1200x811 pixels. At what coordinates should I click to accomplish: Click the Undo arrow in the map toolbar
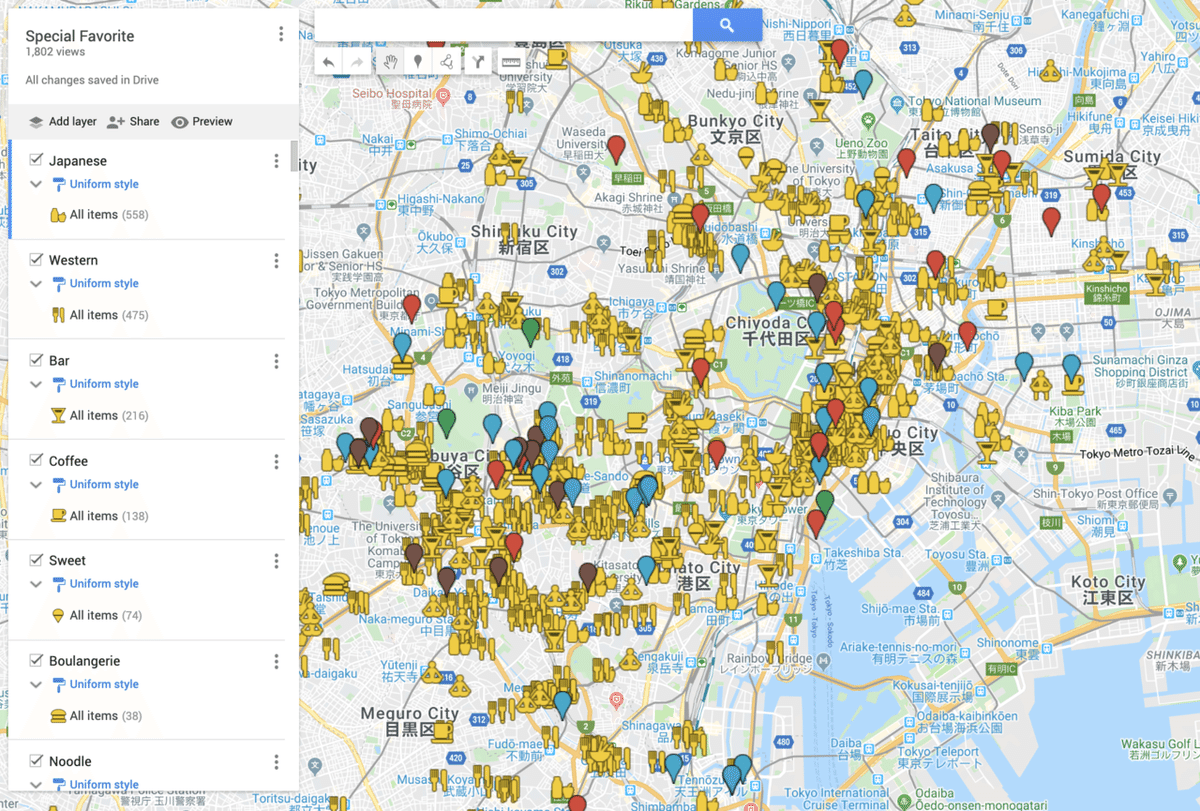329,62
